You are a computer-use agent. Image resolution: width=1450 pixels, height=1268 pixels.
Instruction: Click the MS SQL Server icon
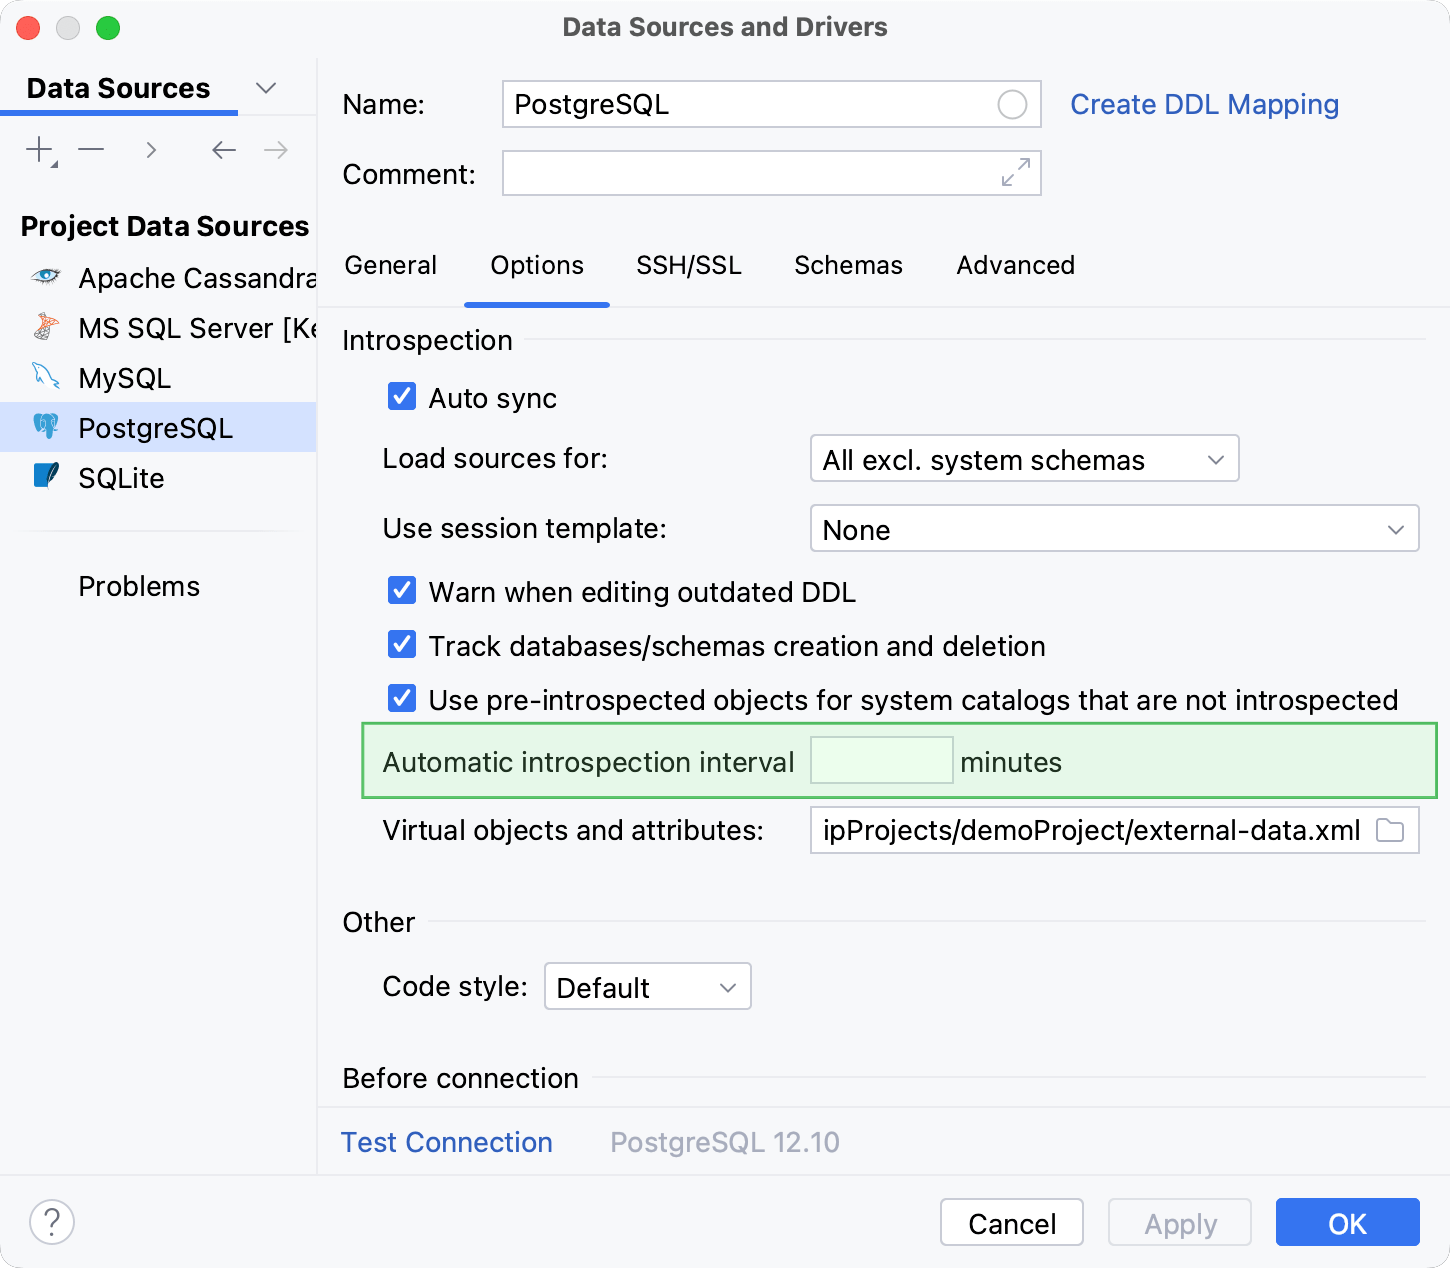(x=46, y=327)
